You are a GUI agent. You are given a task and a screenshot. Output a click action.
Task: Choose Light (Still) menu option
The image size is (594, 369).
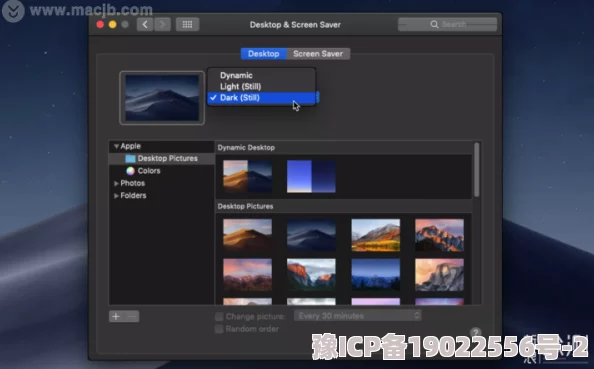[x=262, y=86]
